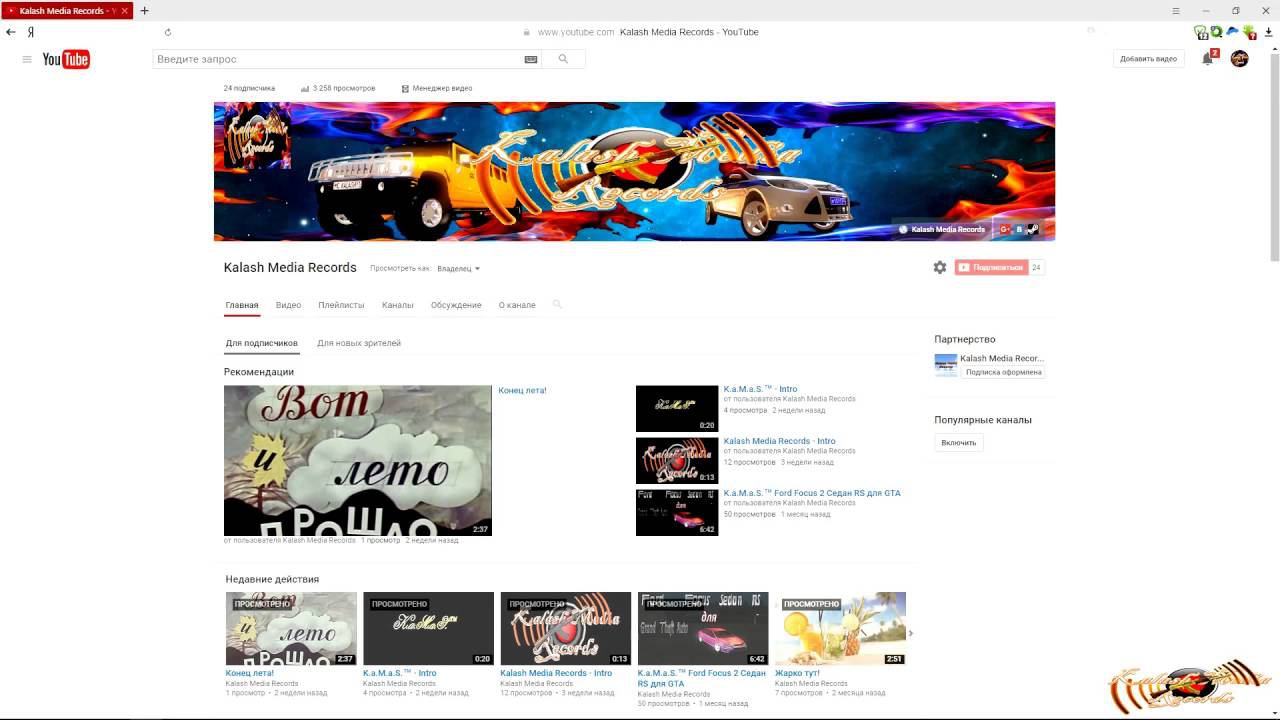Open the notifications bell
The image size is (1280, 720).
1207,59
